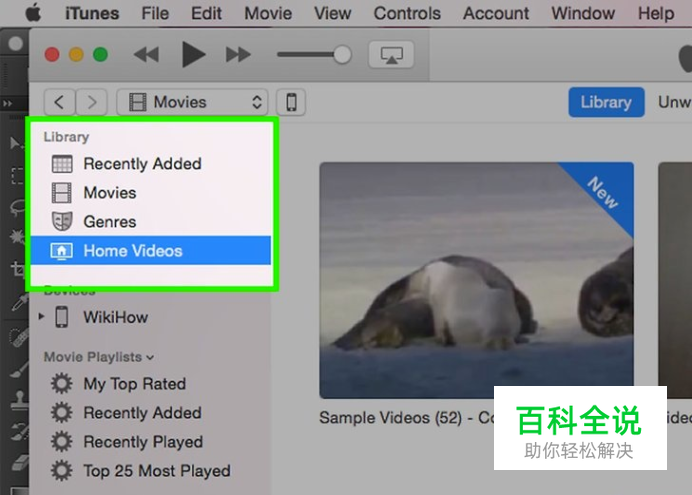Click the yellow minimize window button
Viewport: 692px width, 495px height.
pyautogui.click(x=76, y=55)
